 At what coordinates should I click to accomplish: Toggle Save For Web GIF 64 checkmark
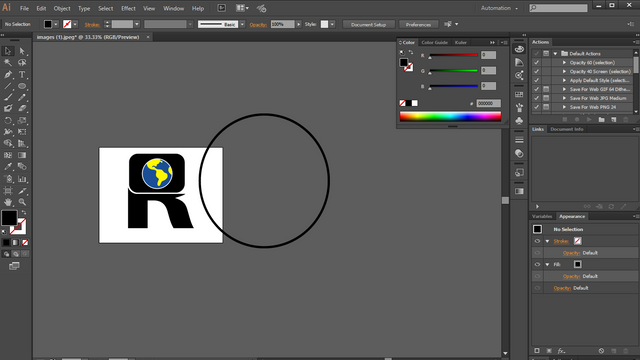[536, 89]
